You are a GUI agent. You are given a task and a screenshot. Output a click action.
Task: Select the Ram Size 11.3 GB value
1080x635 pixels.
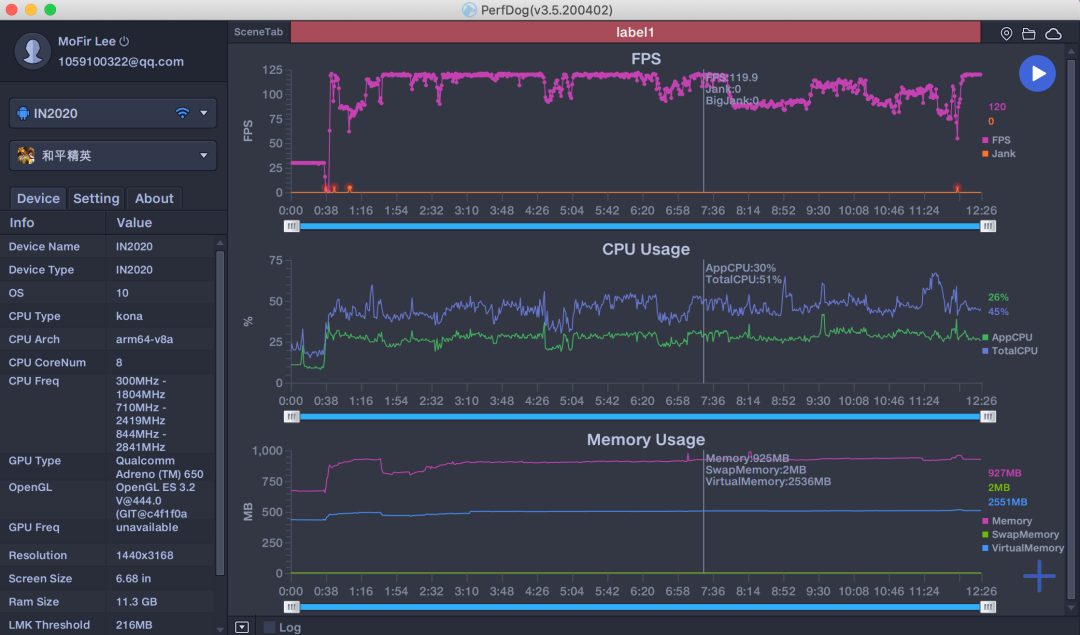[136, 602]
